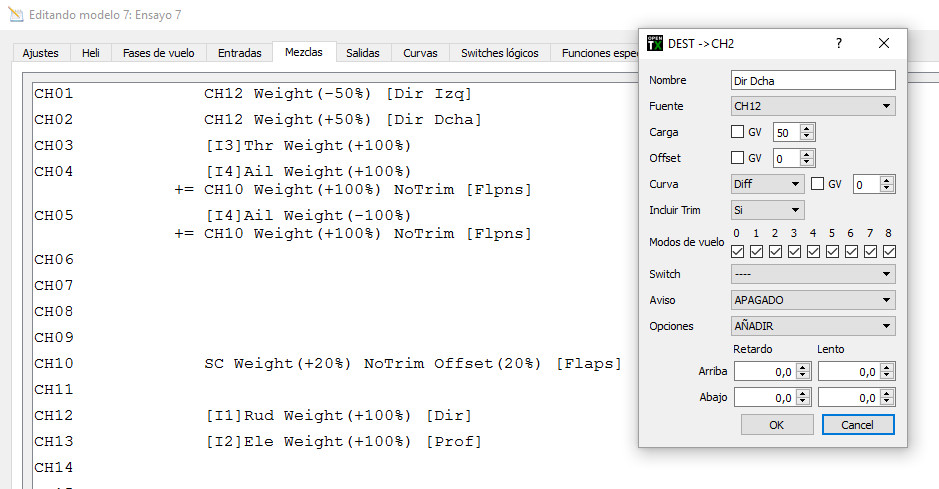Confirm the mix with OK button
939x489 pixels.
click(777, 425)
